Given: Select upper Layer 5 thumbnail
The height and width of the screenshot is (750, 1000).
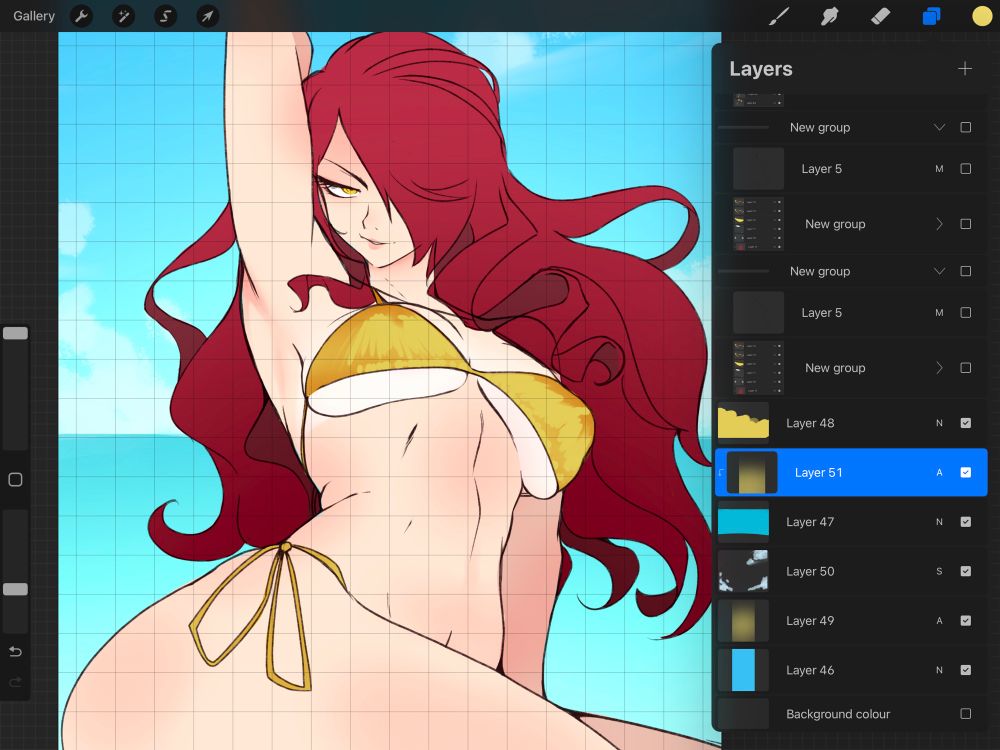Looking at the screenshot, I should pyautogui.click(x=758, y=168).
